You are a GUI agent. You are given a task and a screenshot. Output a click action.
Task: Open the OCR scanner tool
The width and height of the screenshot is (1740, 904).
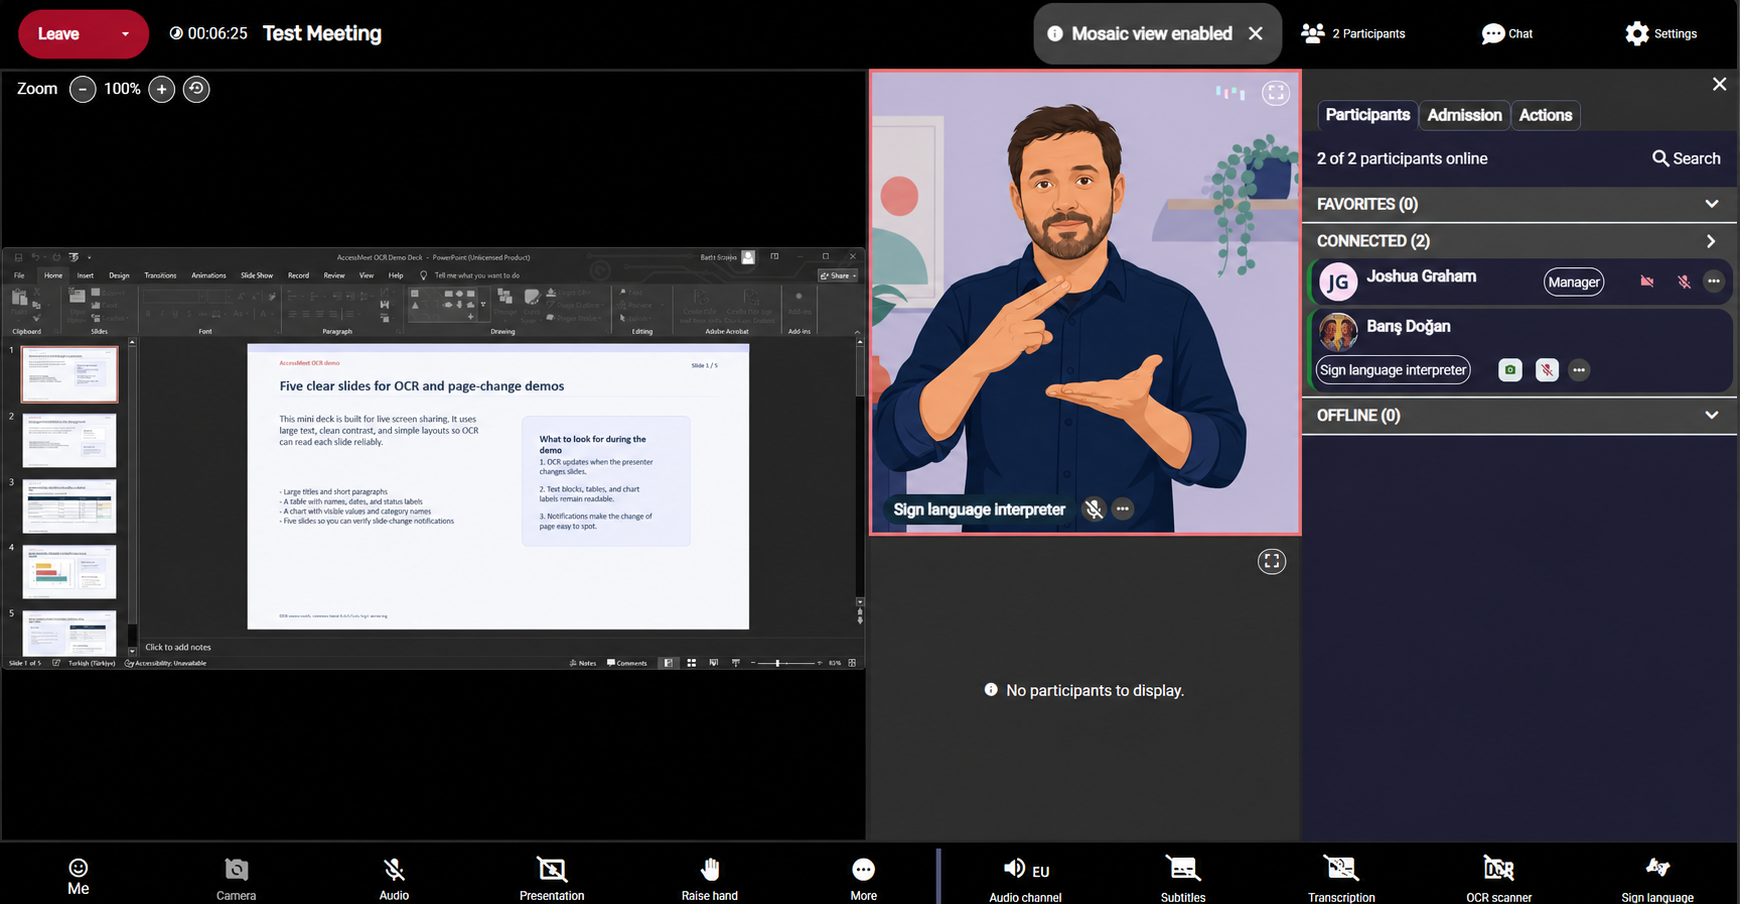point(1498,877)
